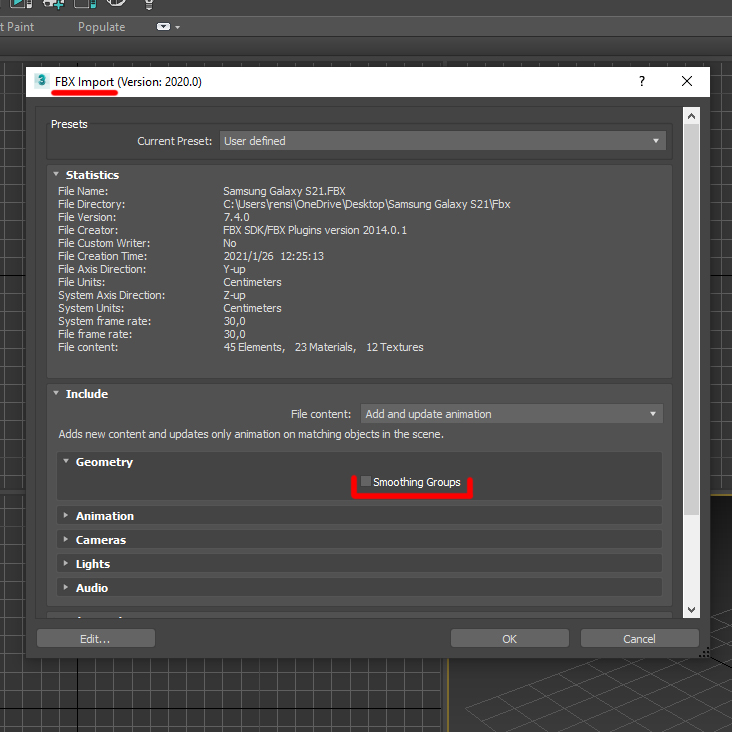Click the 'File Name:' label
732x732 pixels.
point(83,191)
